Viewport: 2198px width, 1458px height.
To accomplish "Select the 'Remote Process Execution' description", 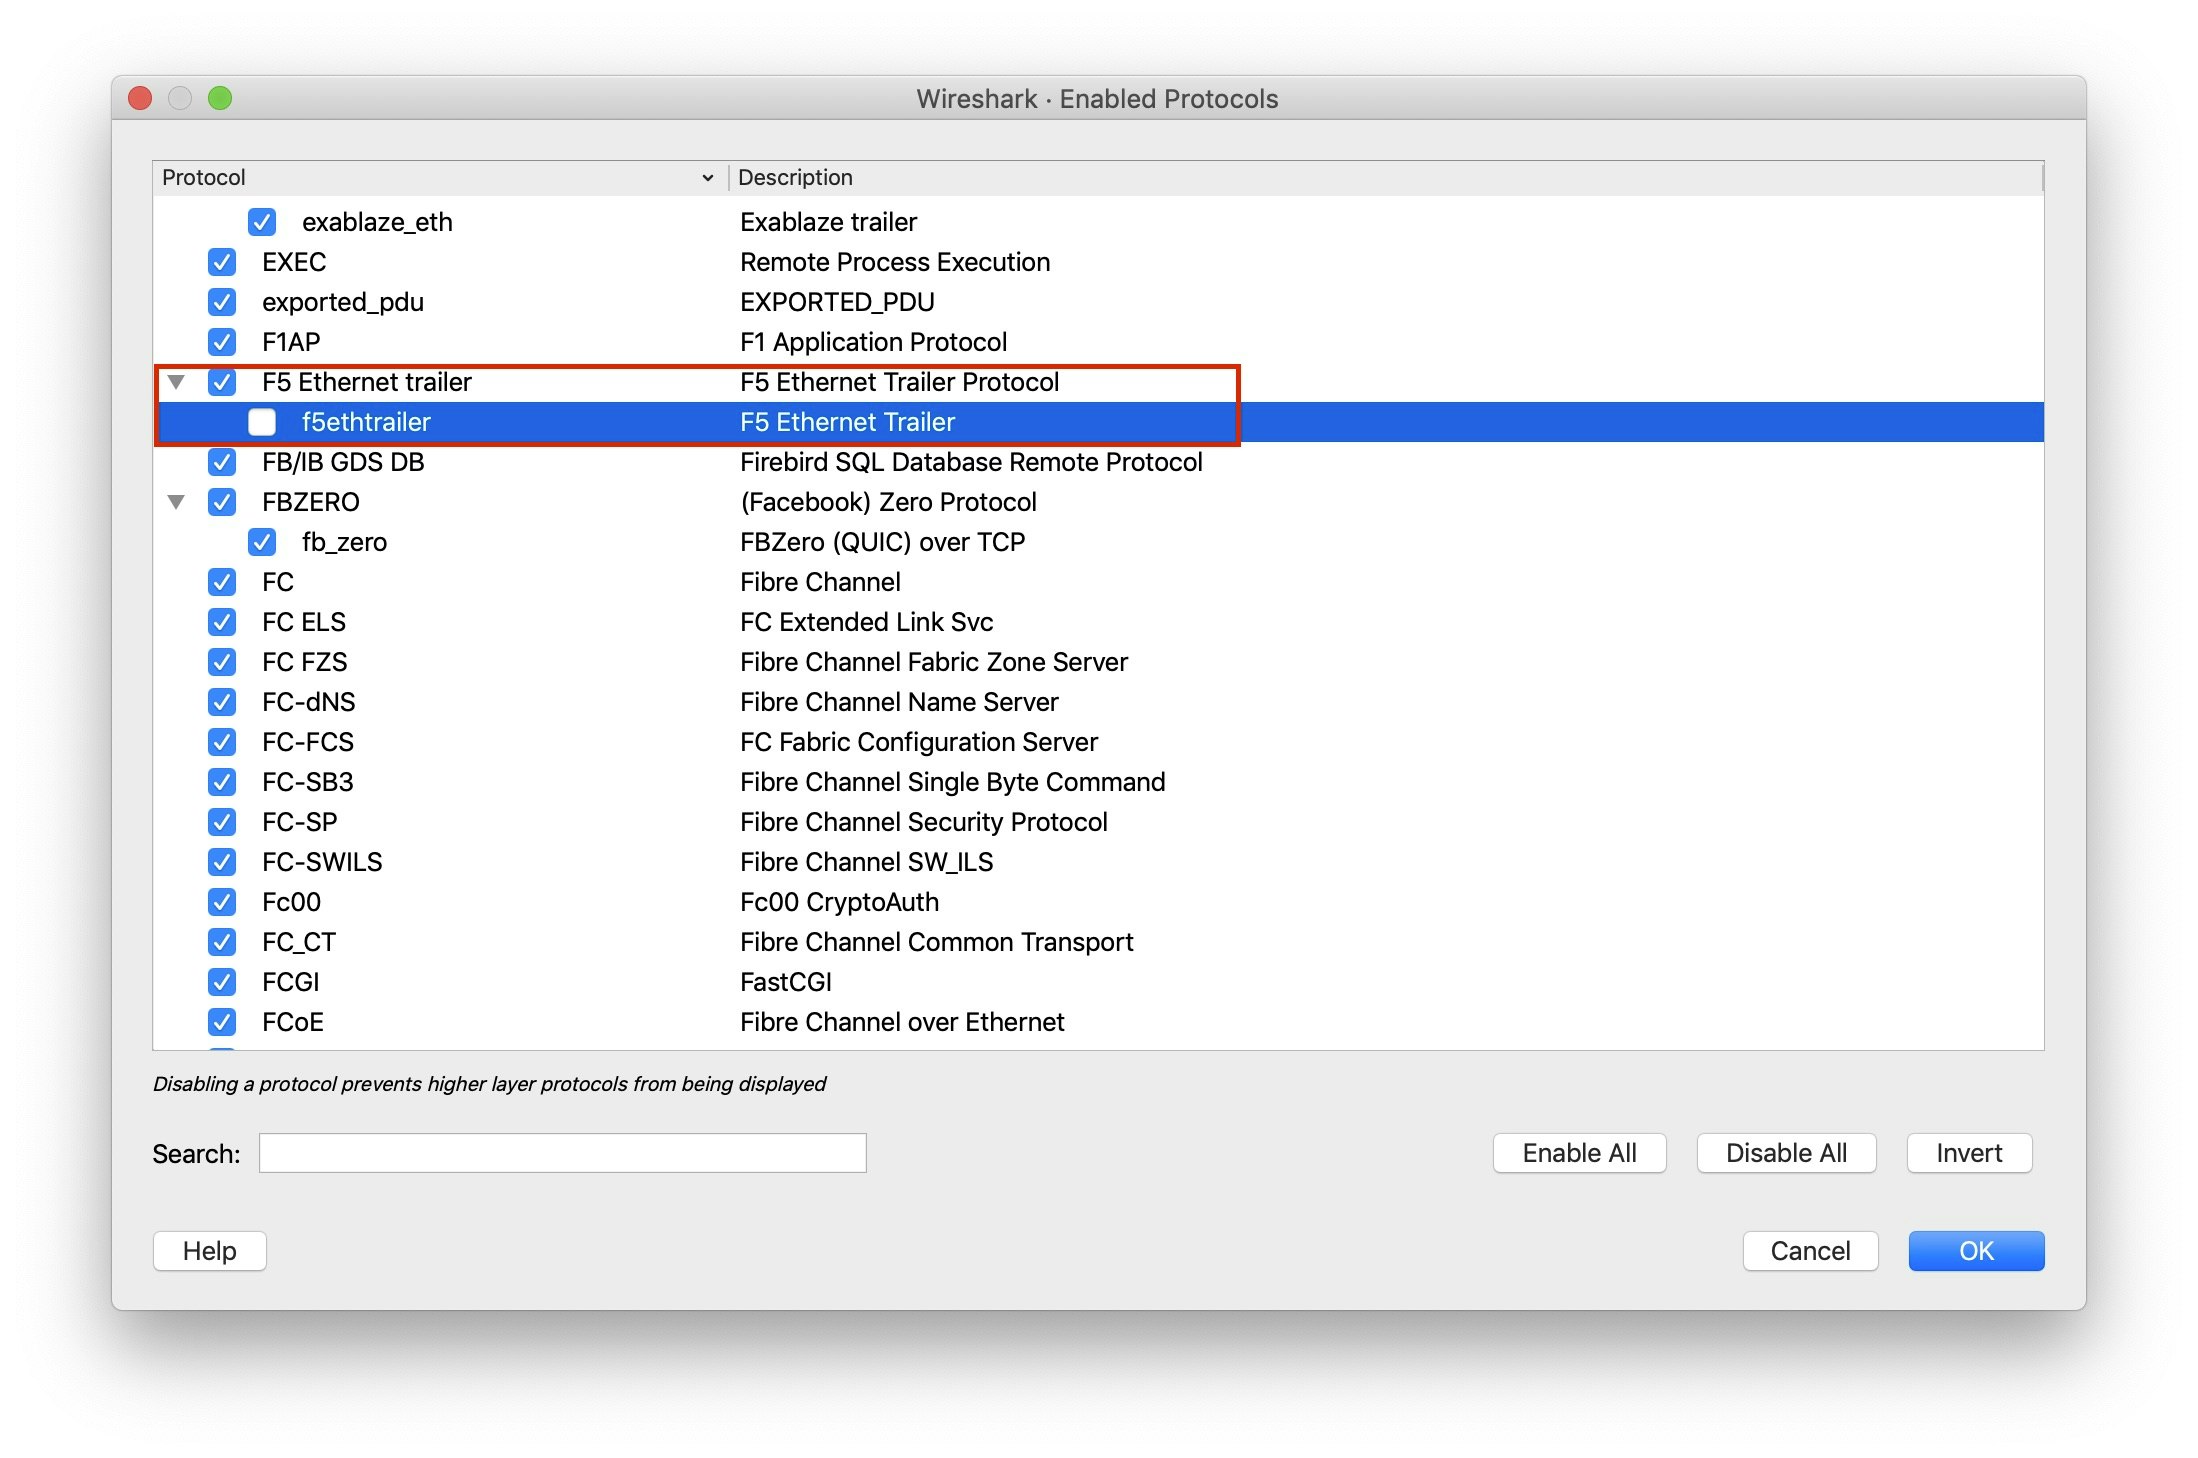I will (895, 262).
